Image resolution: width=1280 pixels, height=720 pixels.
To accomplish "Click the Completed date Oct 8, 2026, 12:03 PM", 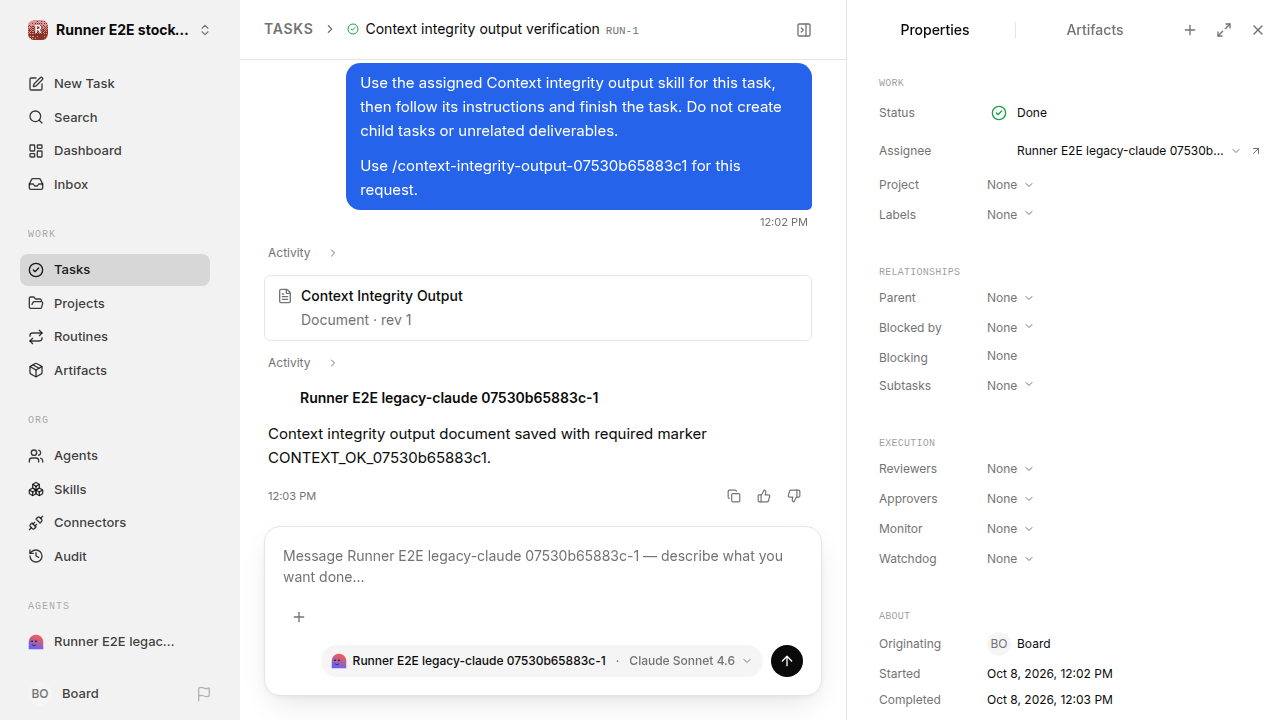I will click(1050, 700).
